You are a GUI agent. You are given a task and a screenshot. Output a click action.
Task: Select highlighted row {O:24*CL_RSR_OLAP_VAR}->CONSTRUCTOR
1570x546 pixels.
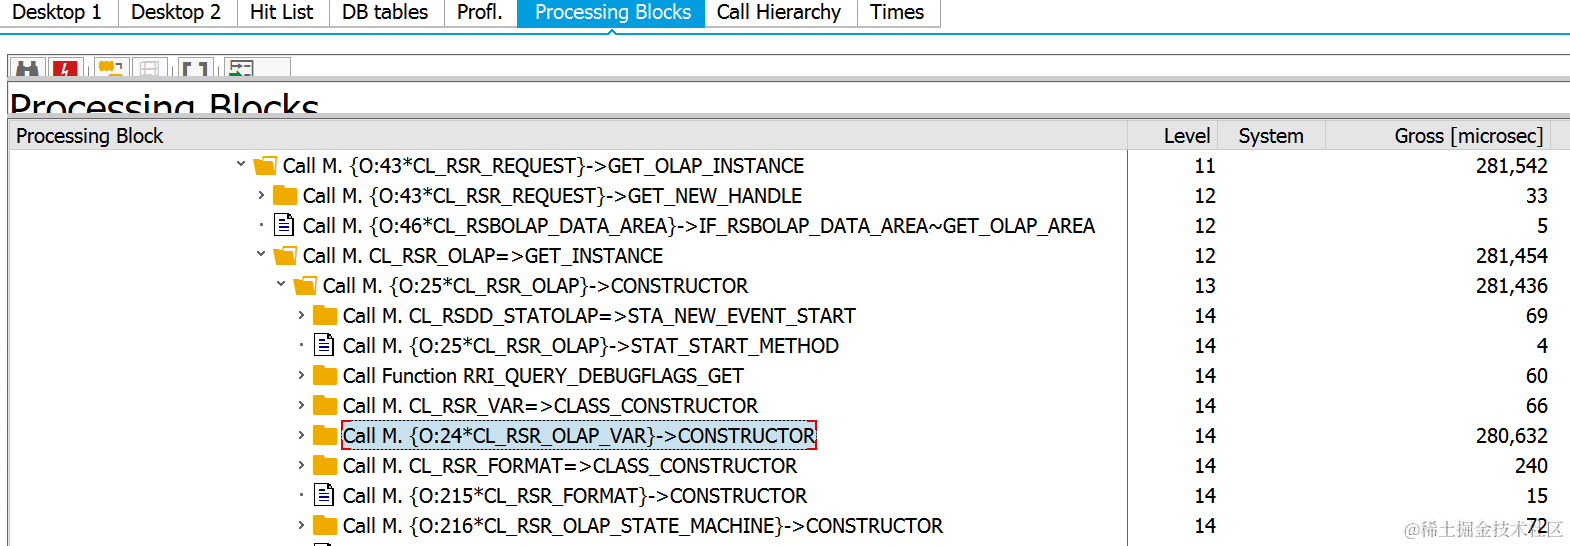tap(579, 436)
